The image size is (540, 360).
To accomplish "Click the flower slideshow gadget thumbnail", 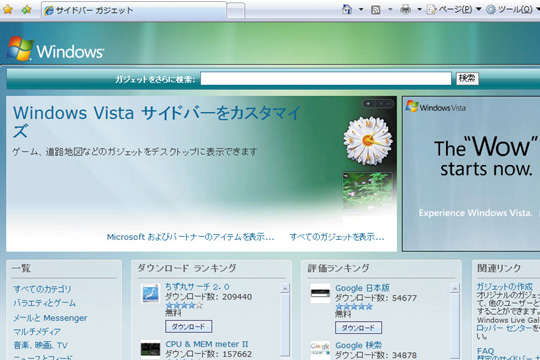I will pos(367,190).
